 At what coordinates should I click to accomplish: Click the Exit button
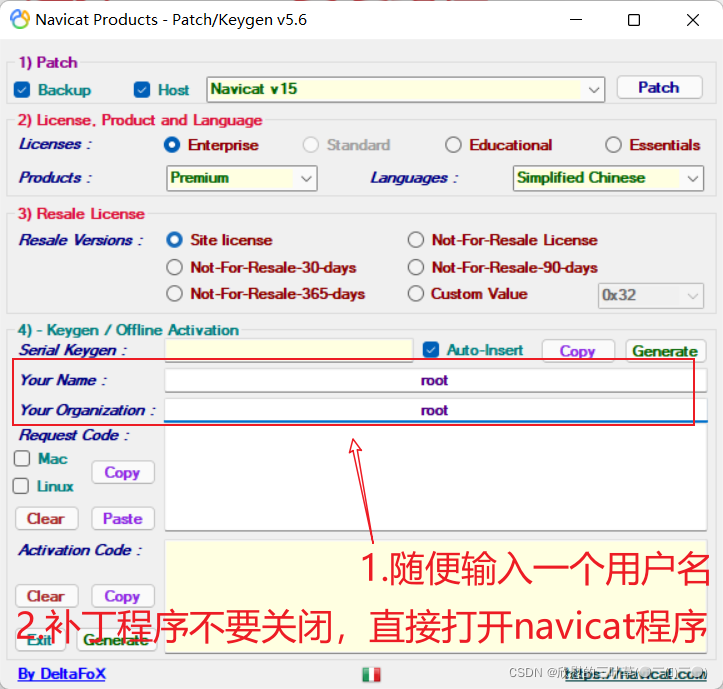coord(41,640)
